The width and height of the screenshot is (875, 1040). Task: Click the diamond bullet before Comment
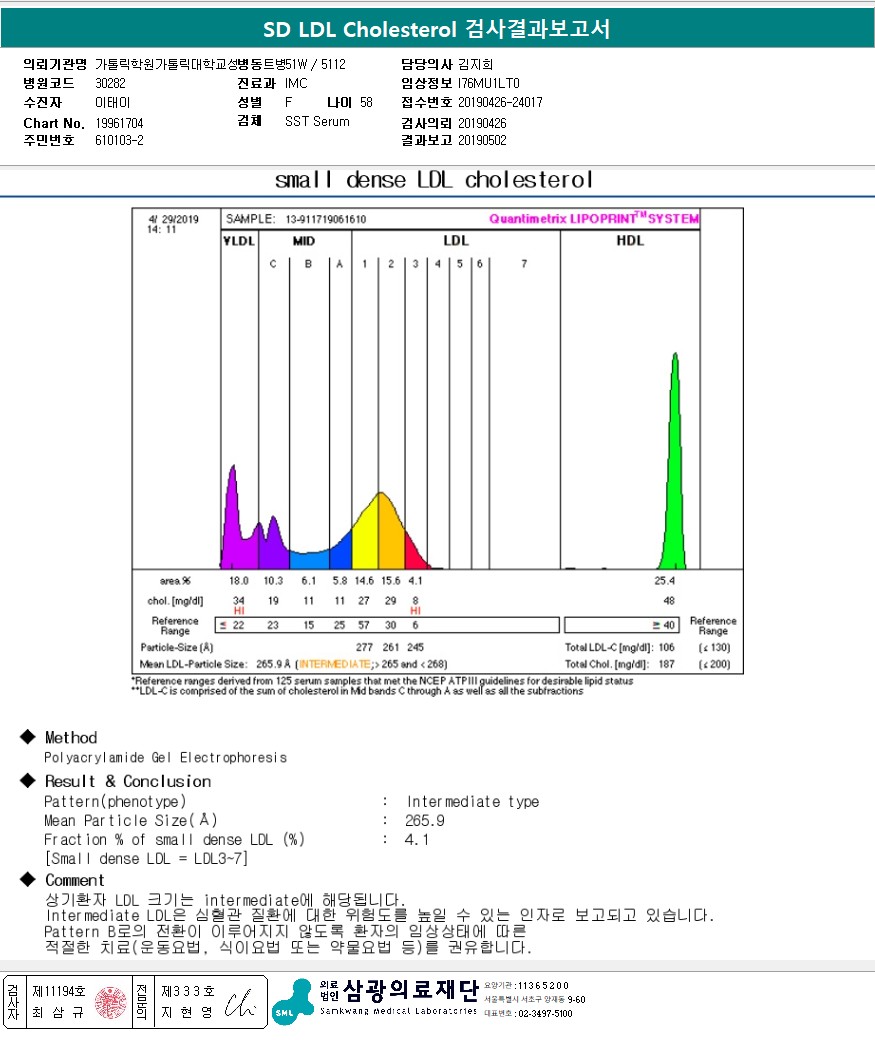coord(28,880)
